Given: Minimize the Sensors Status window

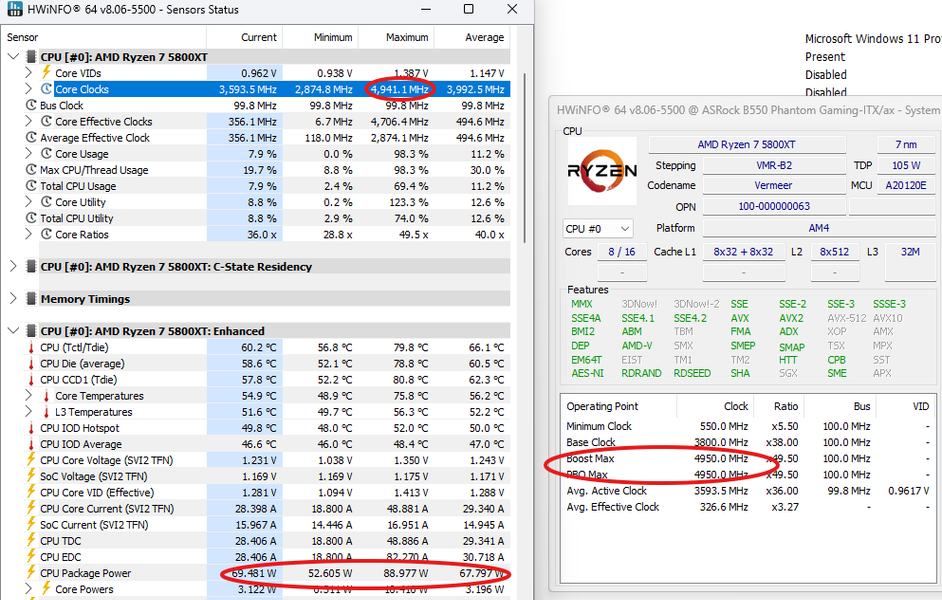Looking at the screenshot, I should click(425, 9).
